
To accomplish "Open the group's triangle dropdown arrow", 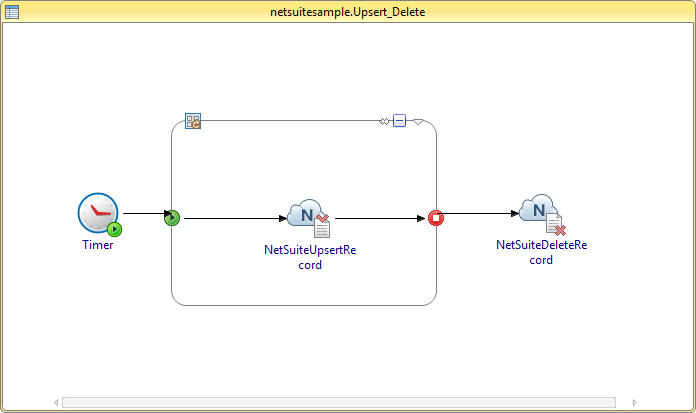I will tap(418, 122).
